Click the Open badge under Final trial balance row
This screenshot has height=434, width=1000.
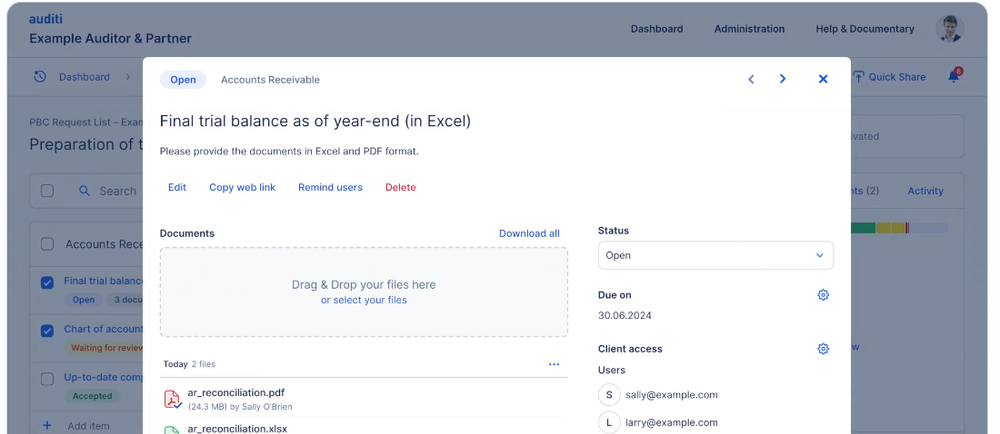coord(84,300)
